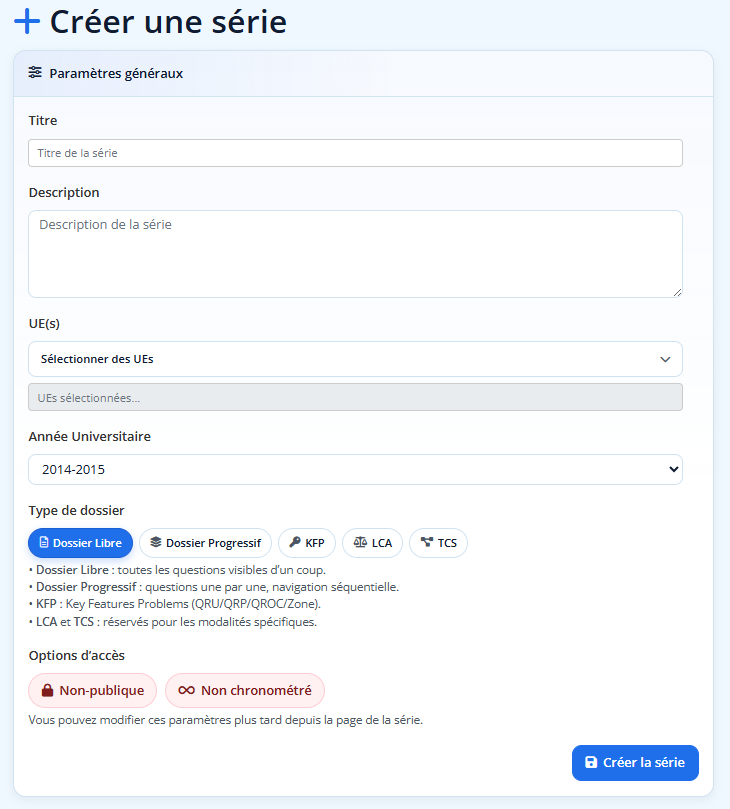Viewport: 730px width, 809px height.
Task: Click the sliders icon next to Paramètres généraux
Action: click(35, 73)
